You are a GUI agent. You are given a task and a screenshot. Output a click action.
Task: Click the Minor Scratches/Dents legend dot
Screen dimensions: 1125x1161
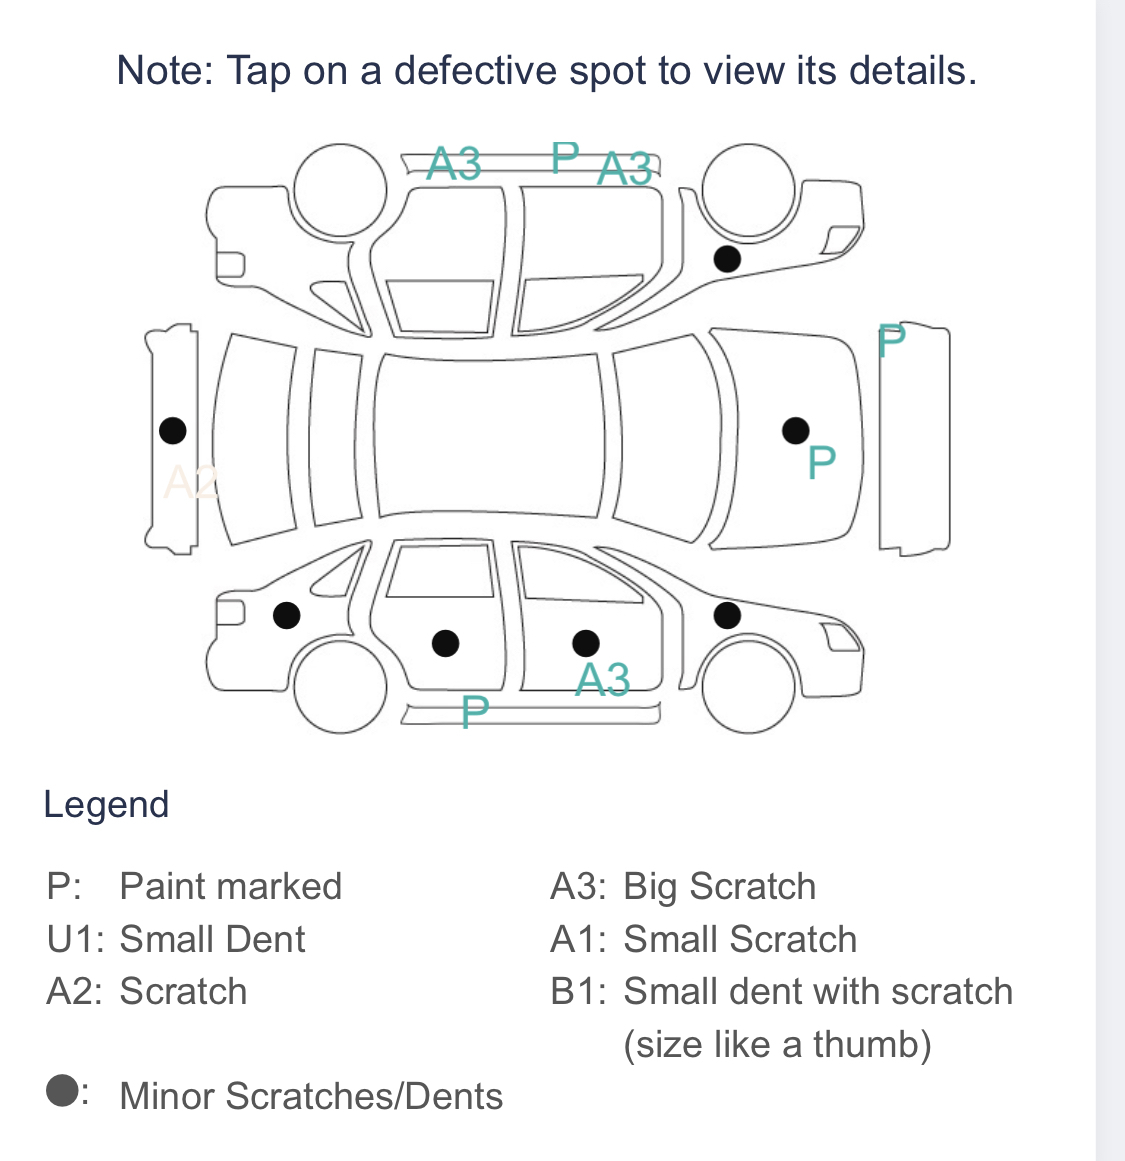click(62, 1091)
